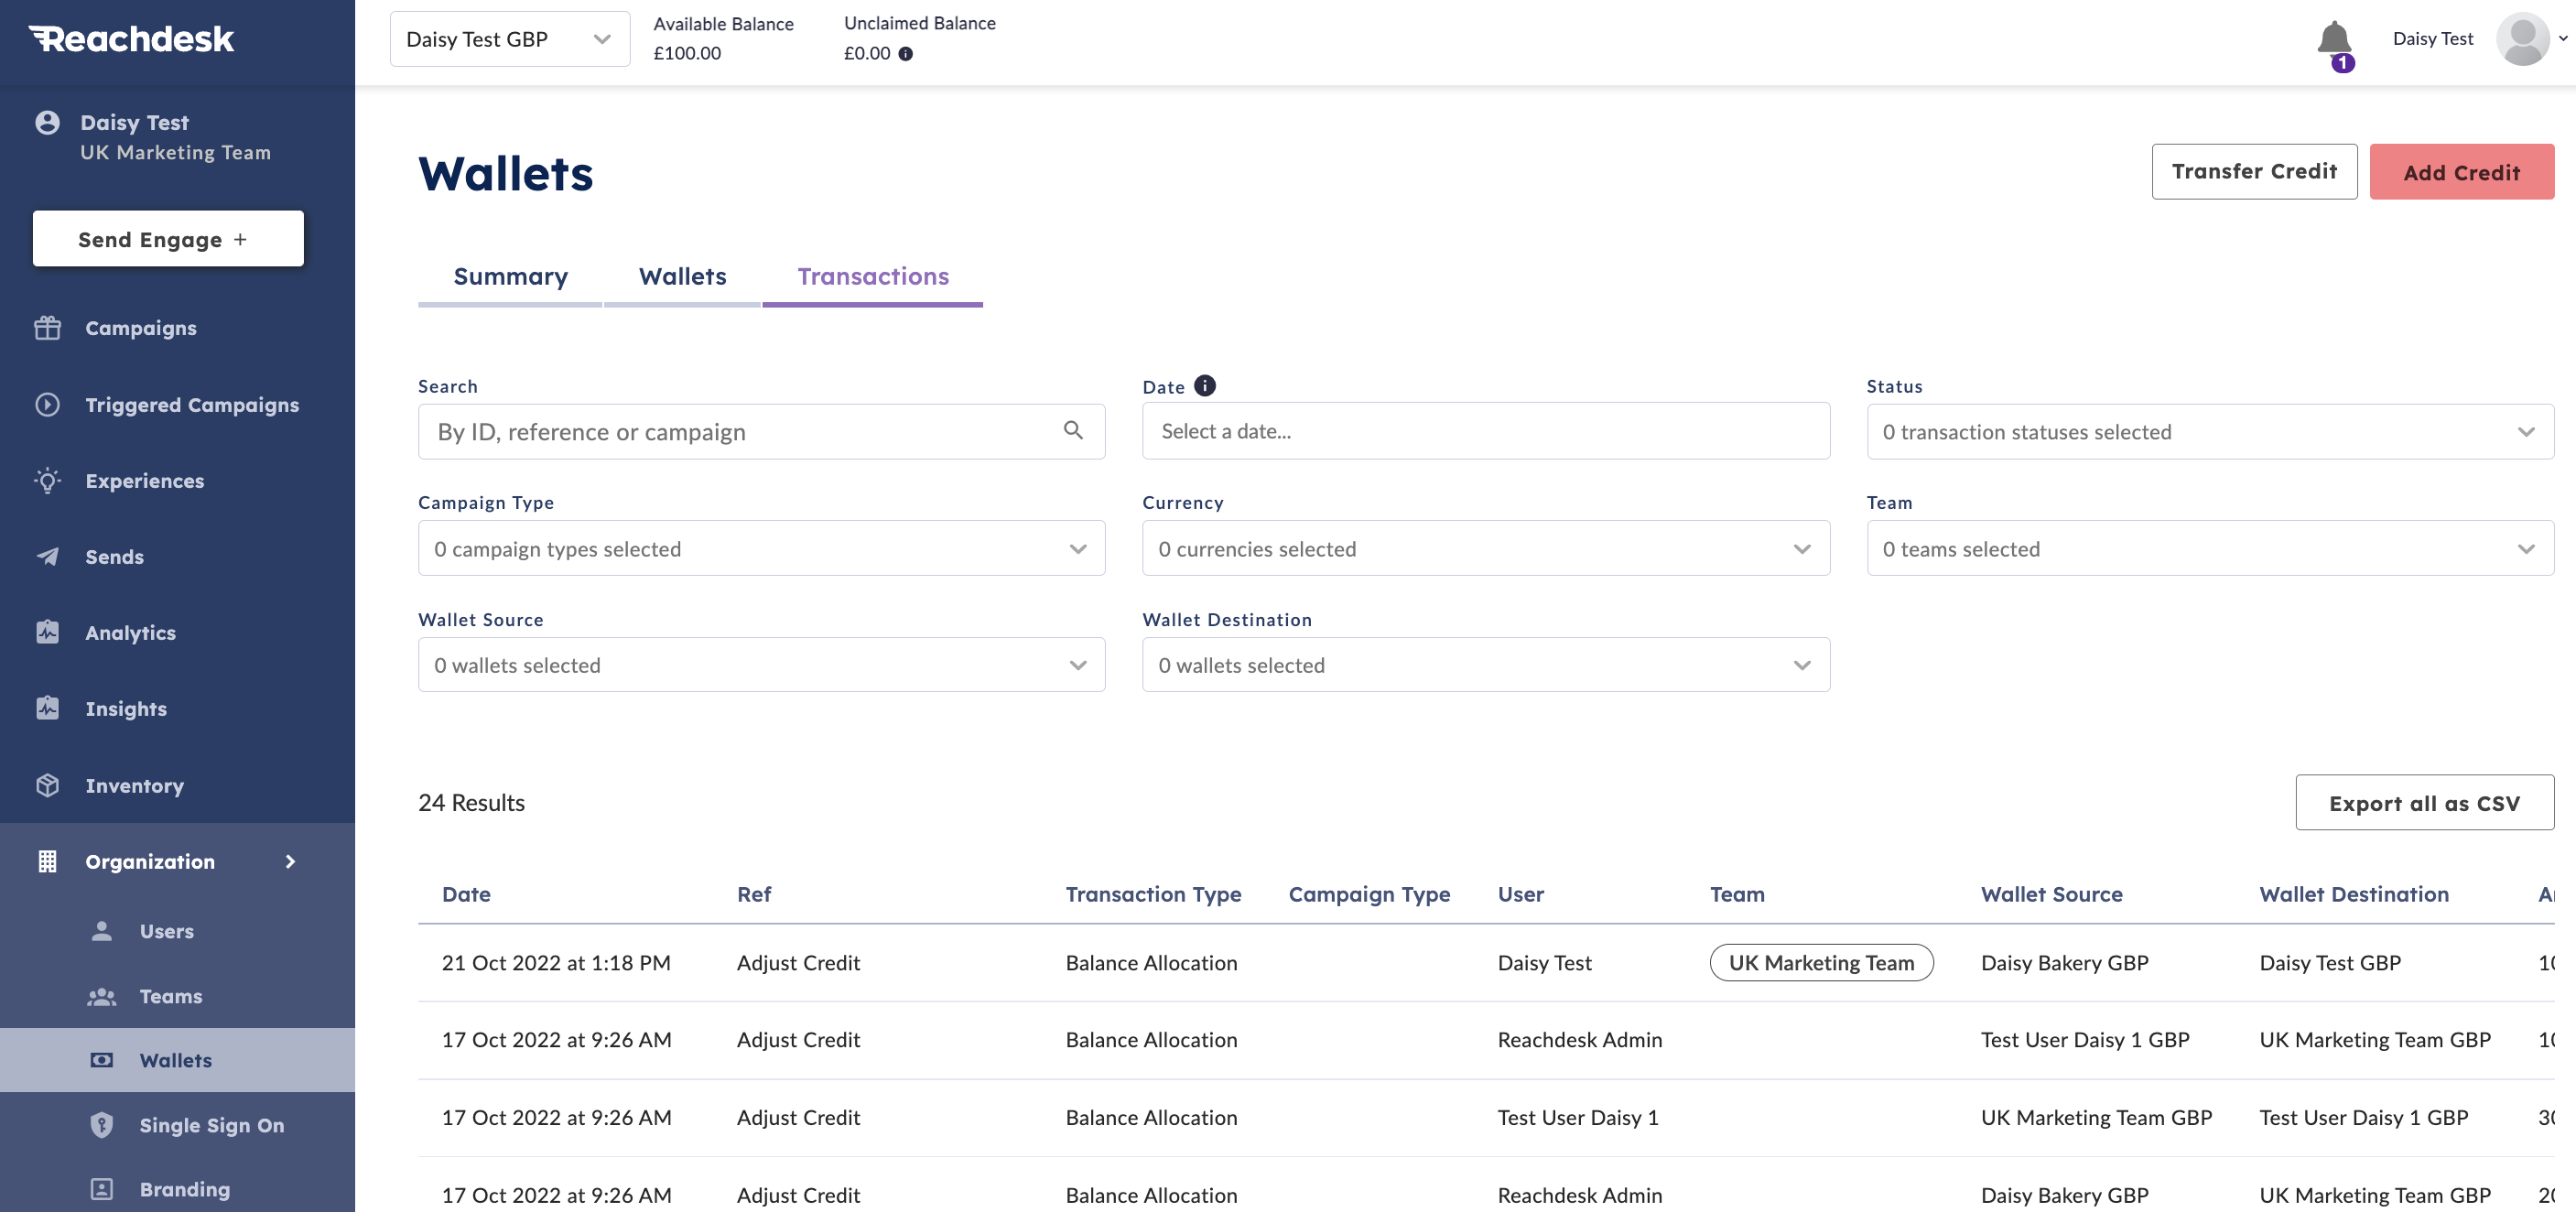Switch to the Summary tab
Image resolution: width=2576 pixels, height=1212 pixels.
click(510, 276)
